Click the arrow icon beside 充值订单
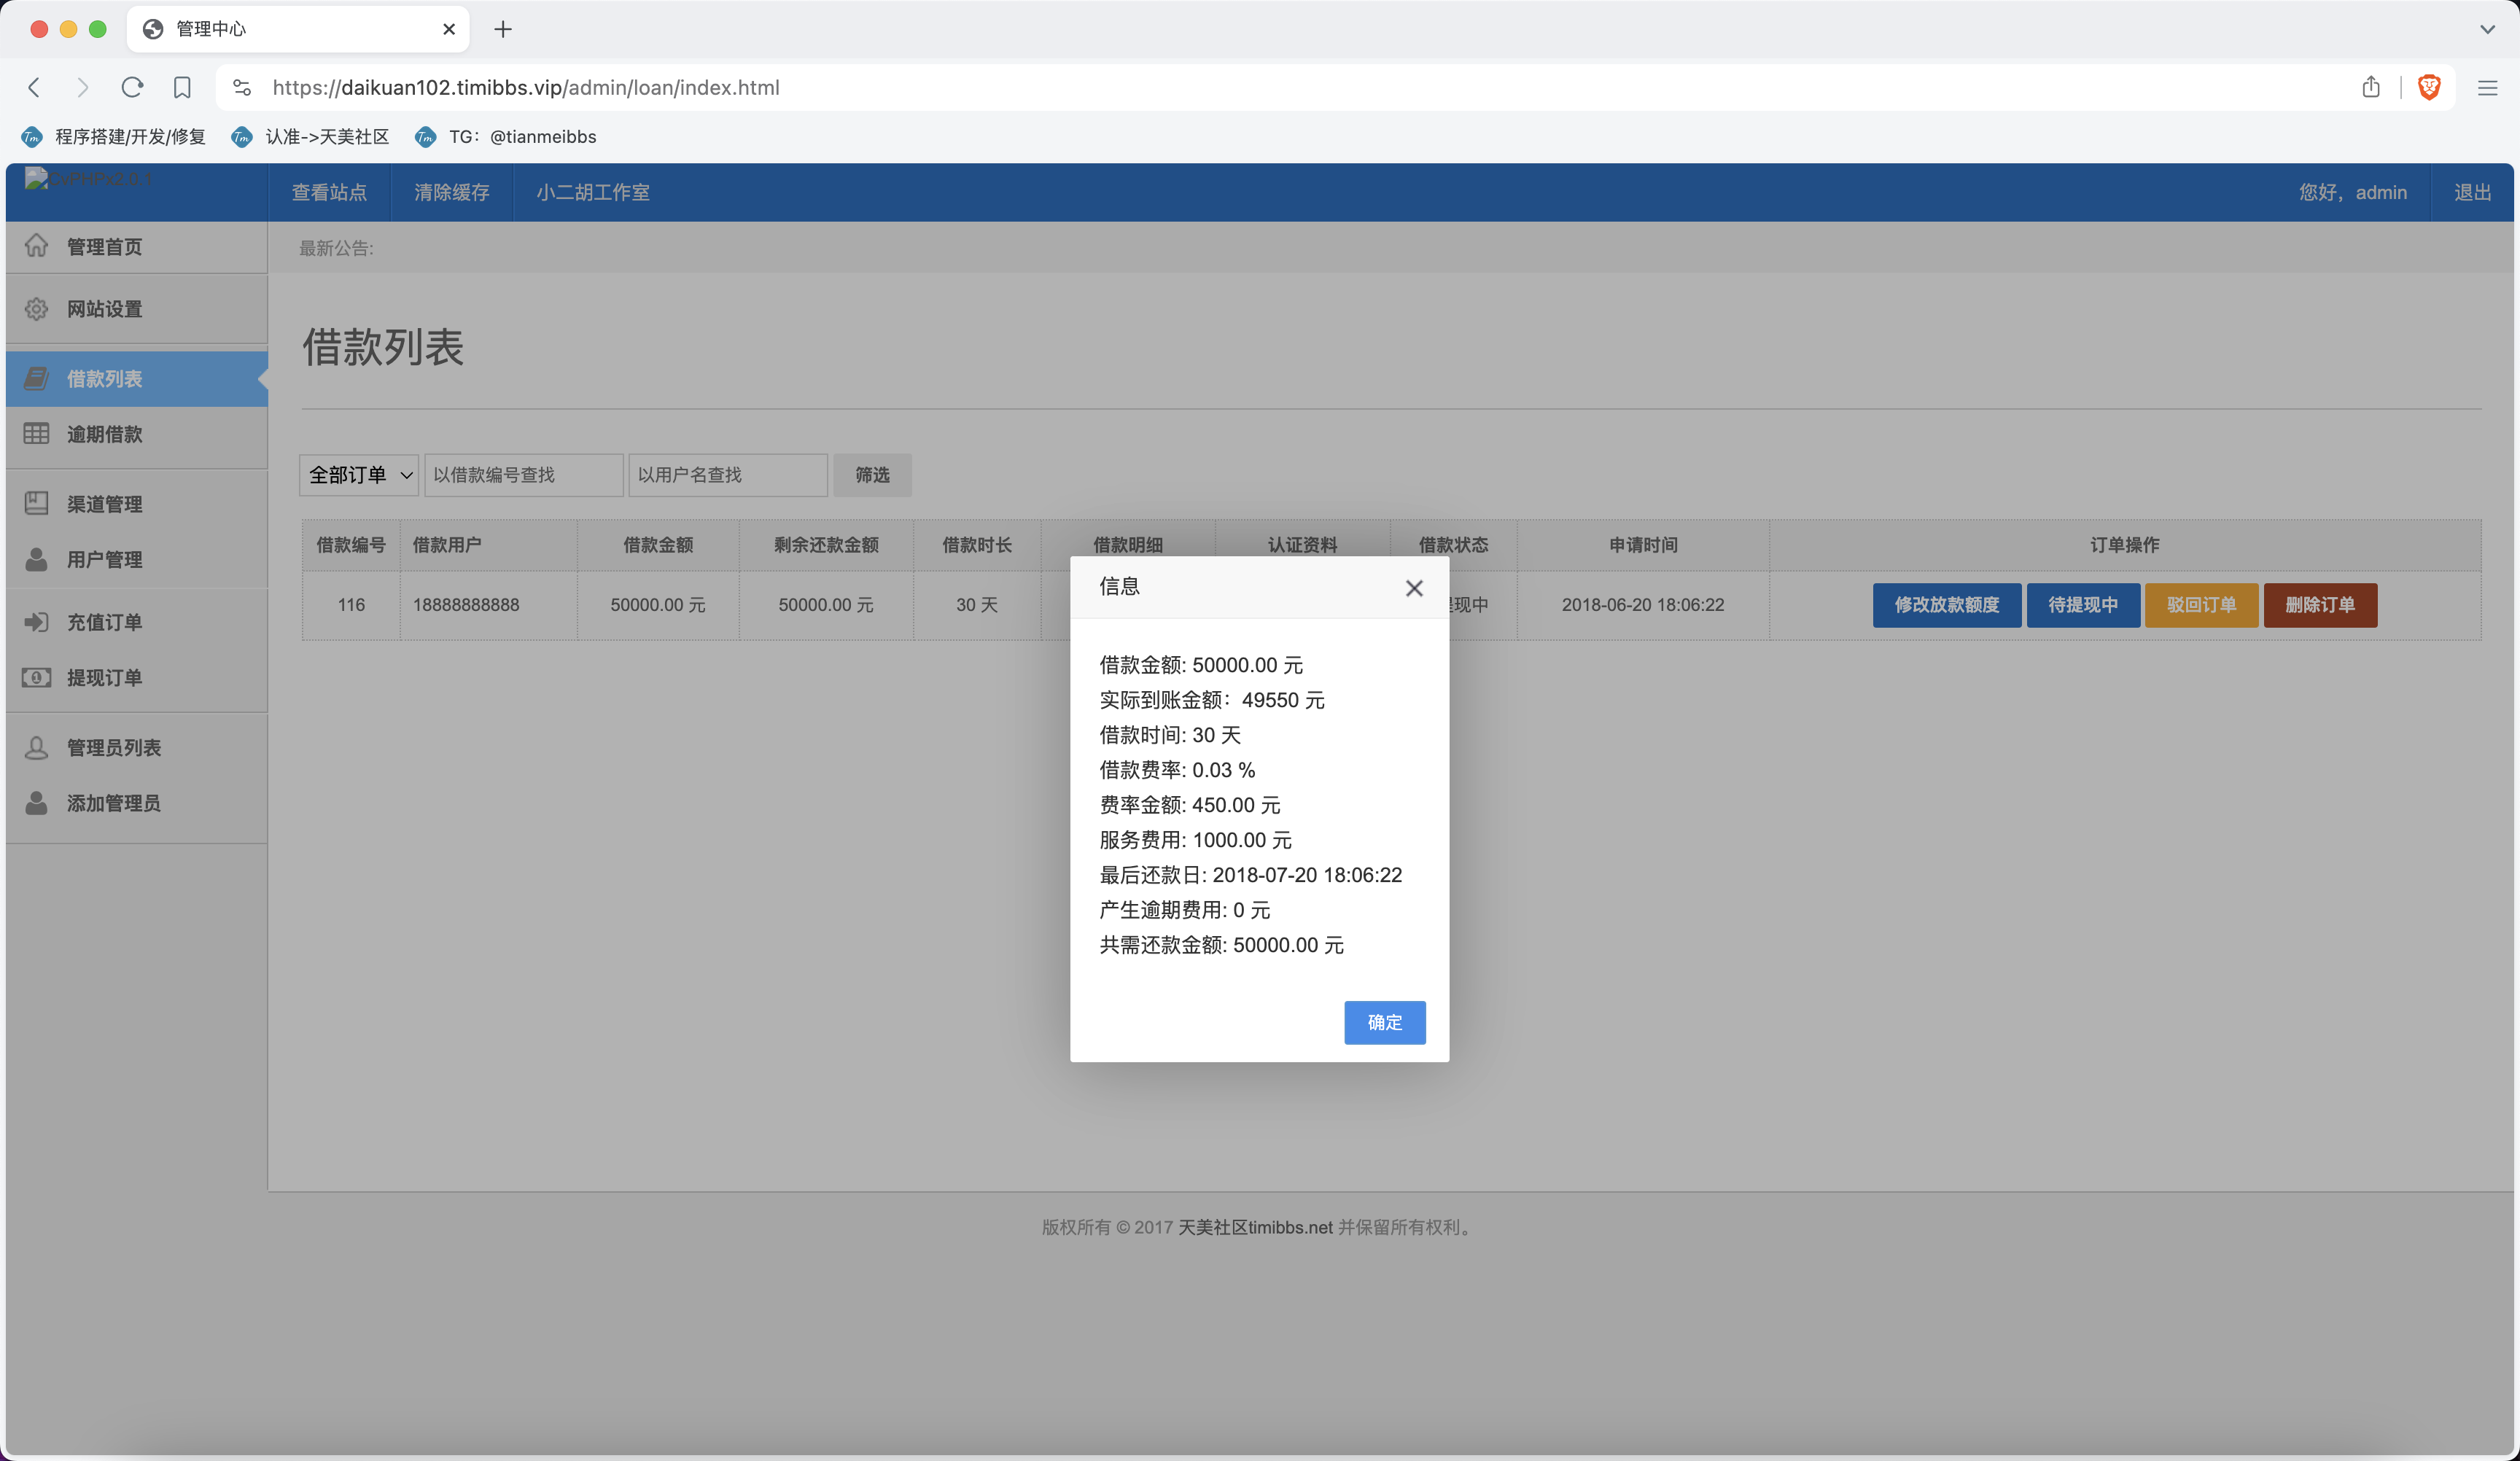This screenshot has width=2520, height=1461. pos(36,622)
